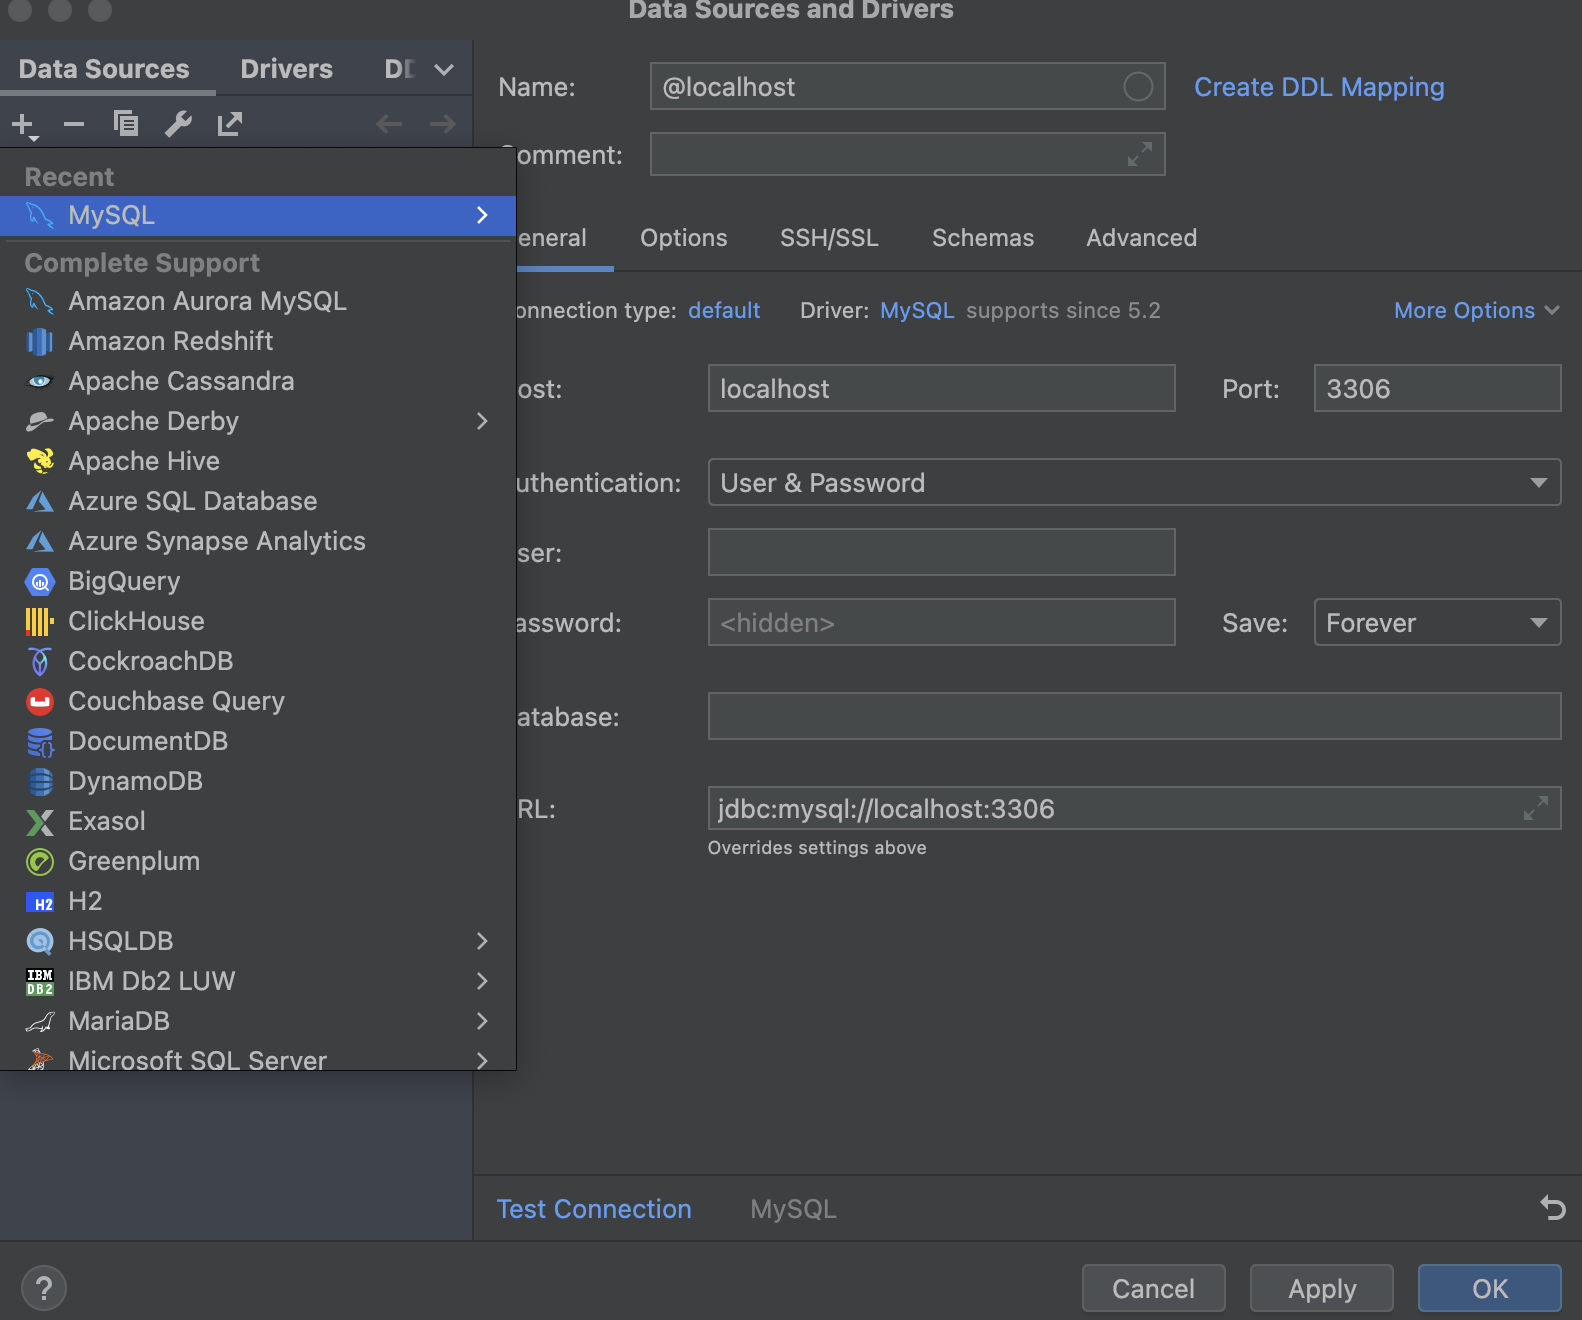Choose the color circle in Name field
1582x1320 pixels.
pyautogui.click(x=1138, y=87)
